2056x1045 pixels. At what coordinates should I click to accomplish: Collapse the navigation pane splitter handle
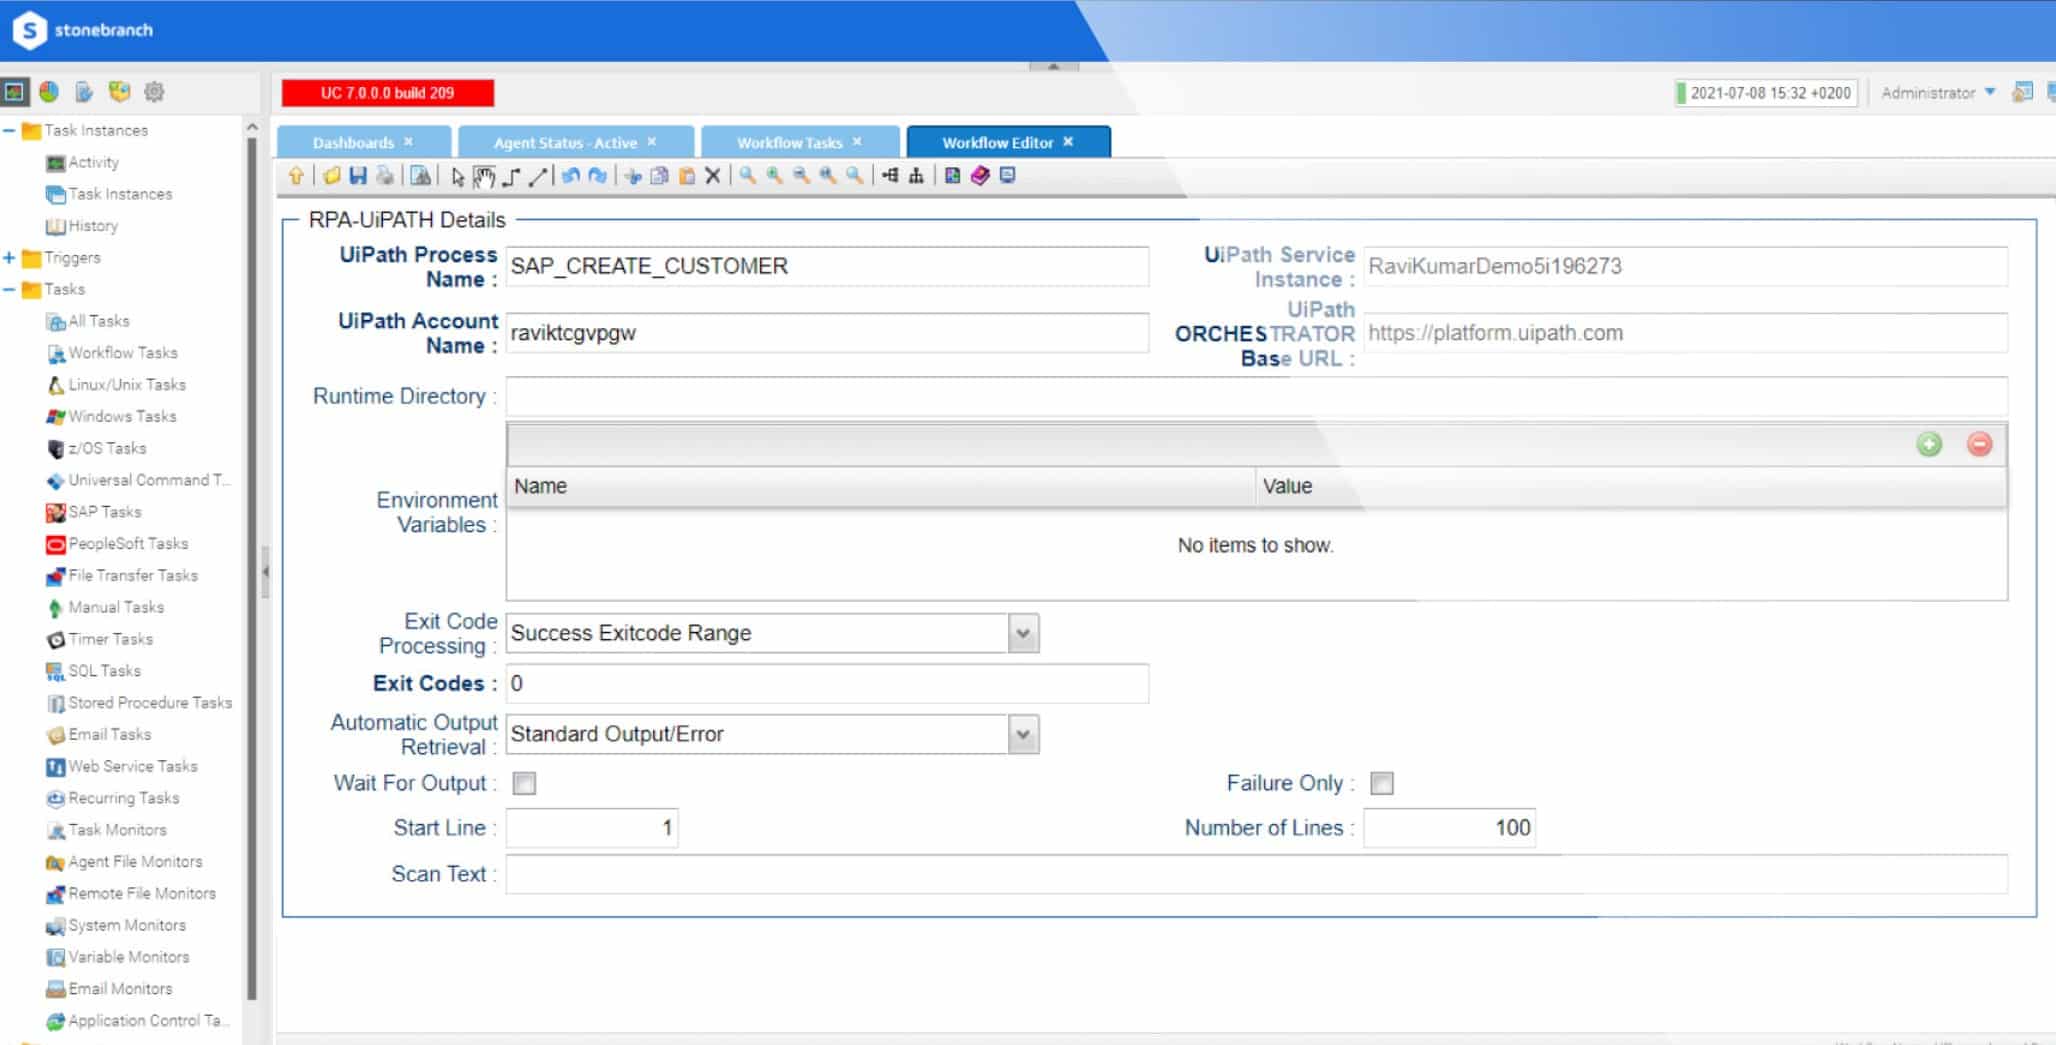pyautogui.click(x=265, y=571)
